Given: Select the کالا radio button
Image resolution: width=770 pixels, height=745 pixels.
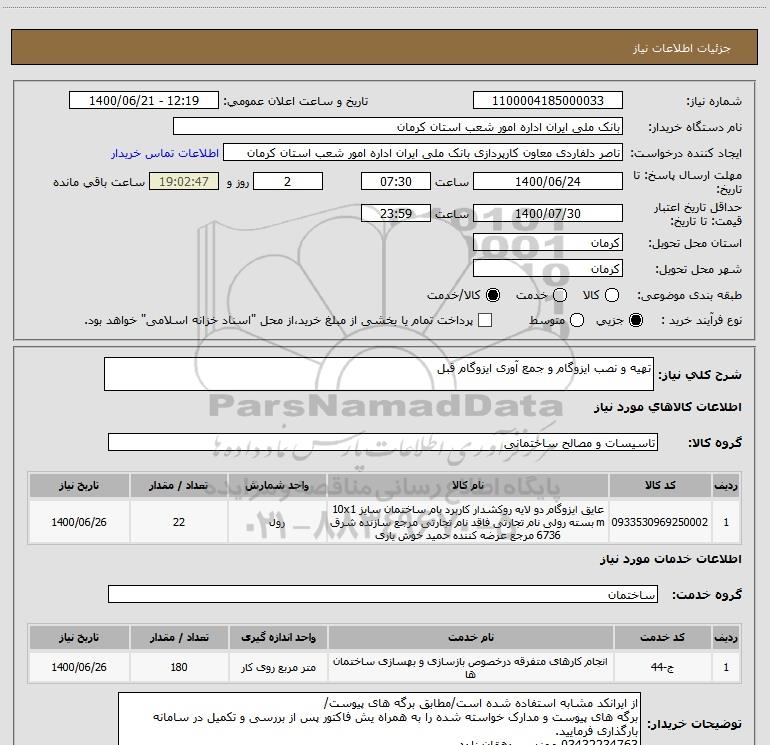Looking at the screenshot, I should pos(611,295).
